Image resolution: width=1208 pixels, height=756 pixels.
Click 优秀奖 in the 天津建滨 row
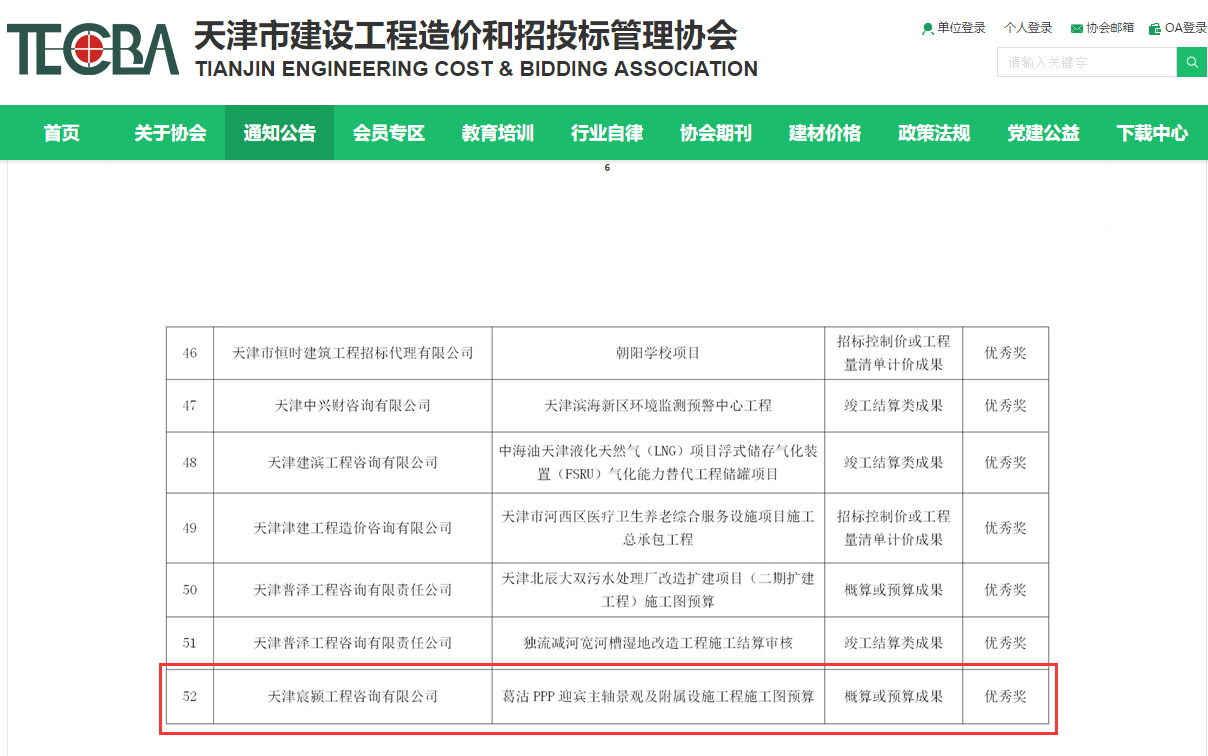(1005, 462)
